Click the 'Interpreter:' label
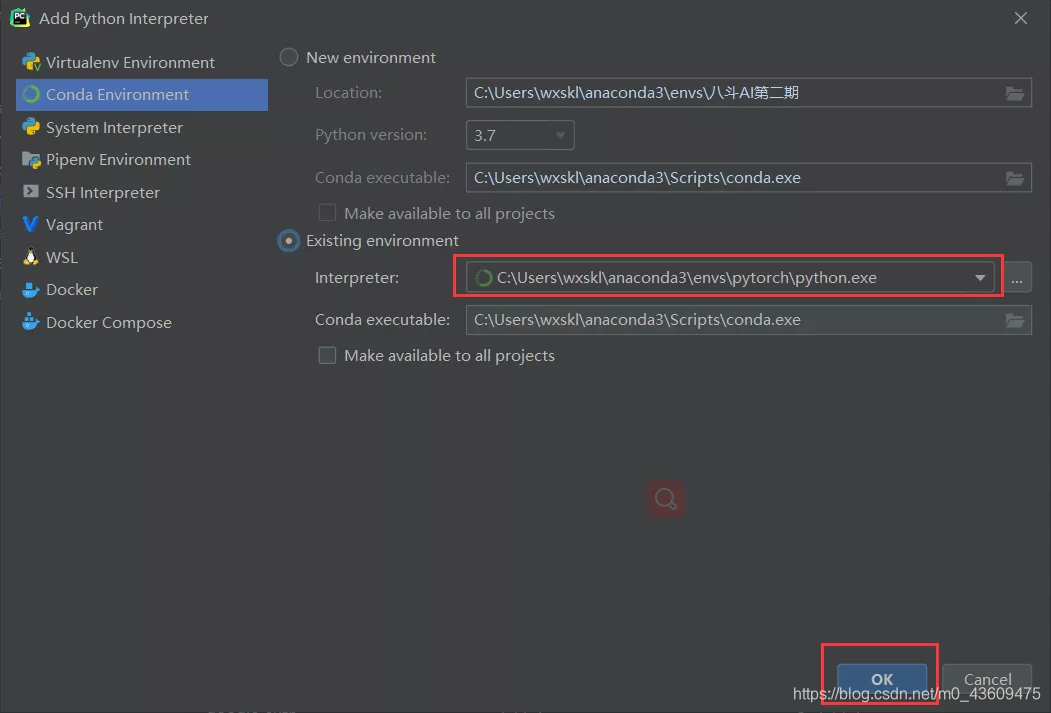 tap(357, 277)
